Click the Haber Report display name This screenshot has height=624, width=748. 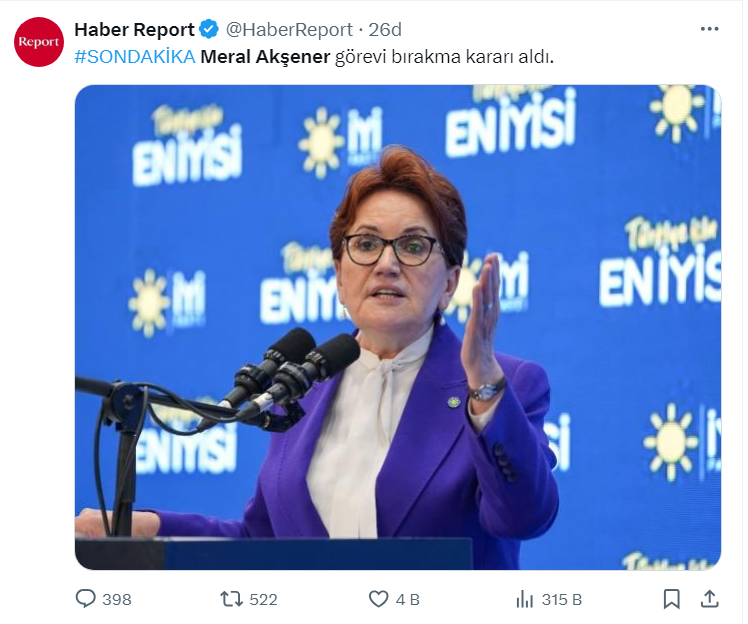pyautogui.click(x=135, y=30)
